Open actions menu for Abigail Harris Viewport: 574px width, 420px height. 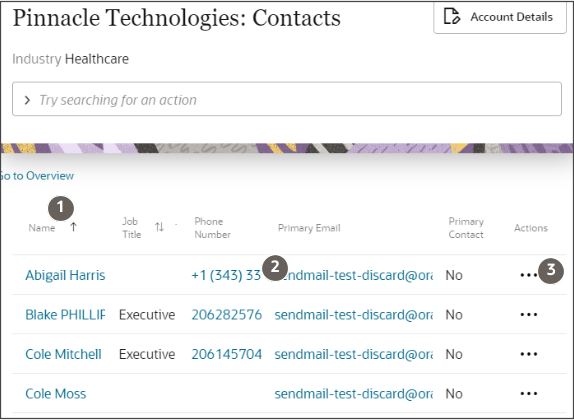[x=529, y=275]
